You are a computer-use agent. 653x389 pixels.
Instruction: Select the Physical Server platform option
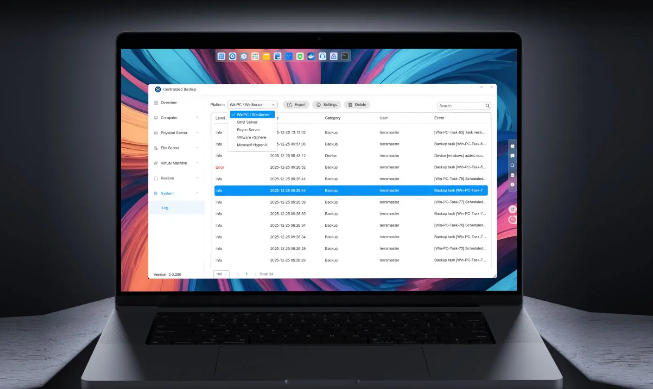252,130
